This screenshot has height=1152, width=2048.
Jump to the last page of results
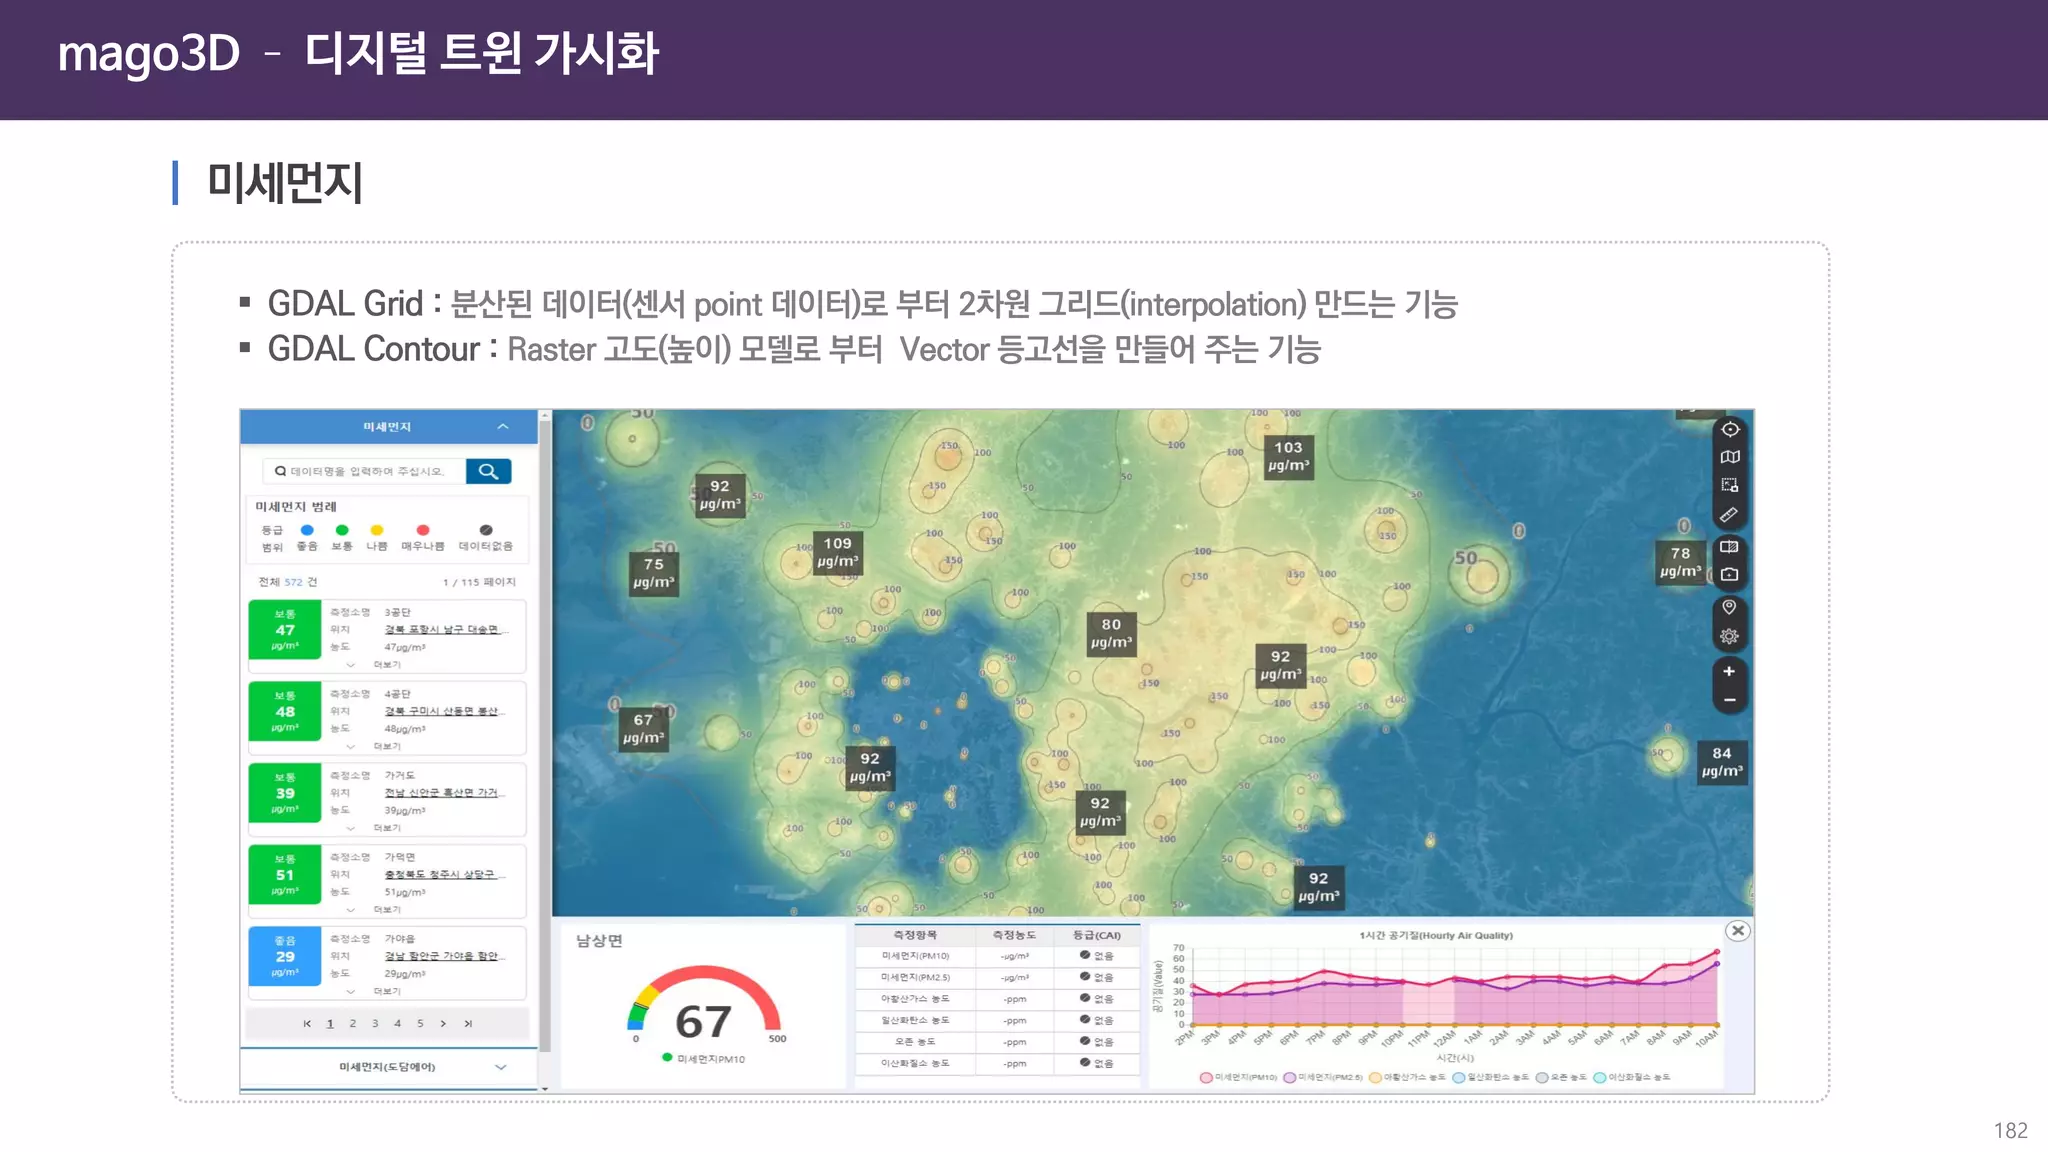(468, 1024)
